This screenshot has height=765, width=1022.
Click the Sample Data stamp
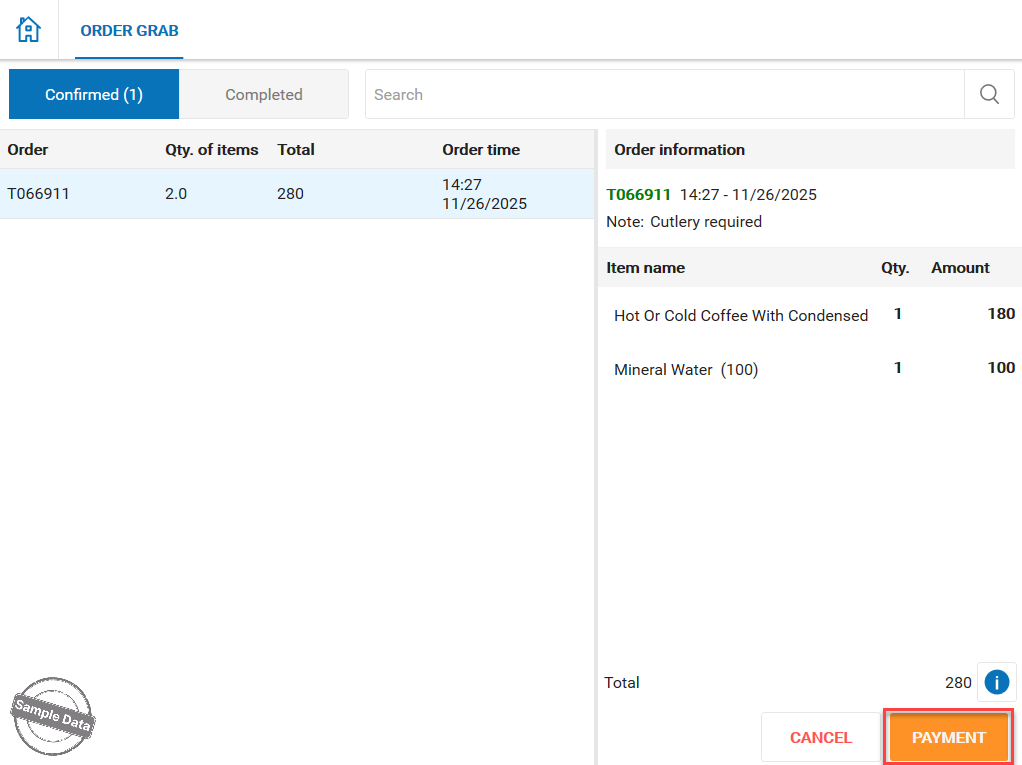tap(53, 708)
